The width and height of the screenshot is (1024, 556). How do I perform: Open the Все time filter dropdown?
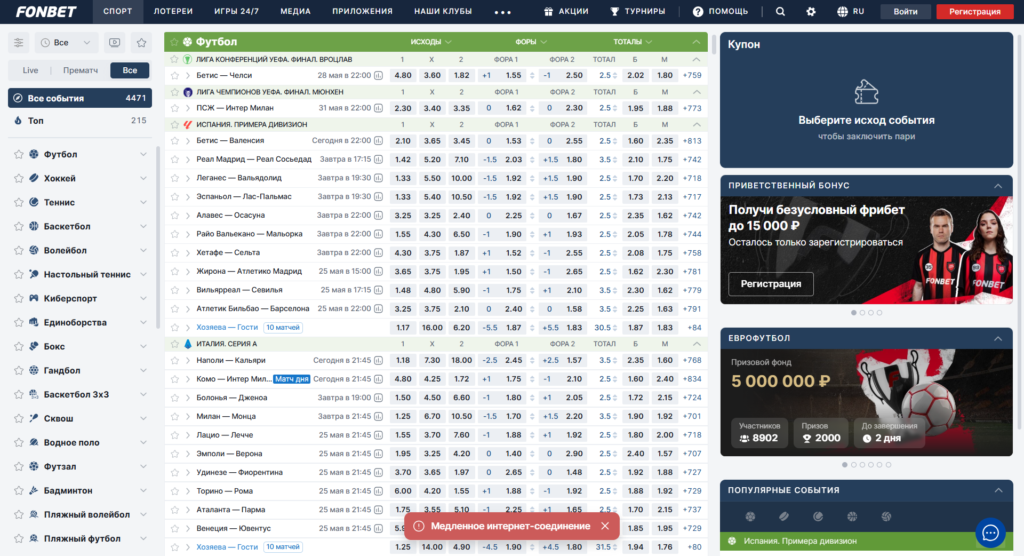65,42
